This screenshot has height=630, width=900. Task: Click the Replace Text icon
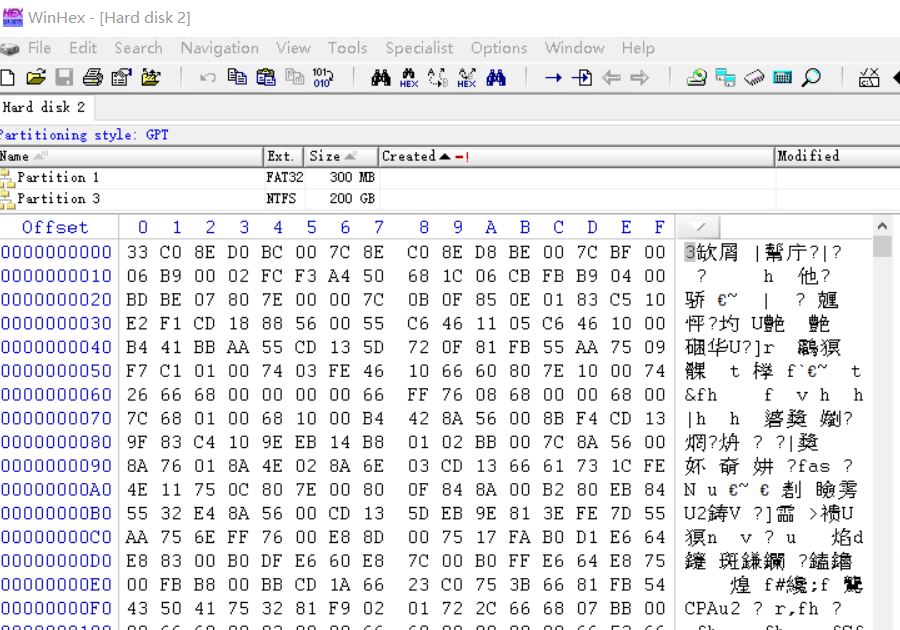tap(437, 77)
